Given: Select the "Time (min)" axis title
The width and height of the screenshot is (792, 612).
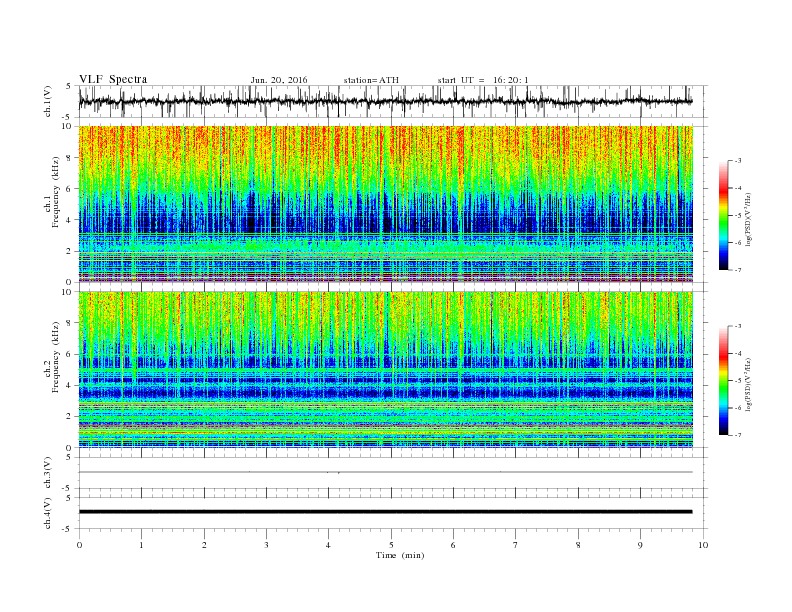Looking at the screenshot, I should pyautogui.click(x=400, y=555).
